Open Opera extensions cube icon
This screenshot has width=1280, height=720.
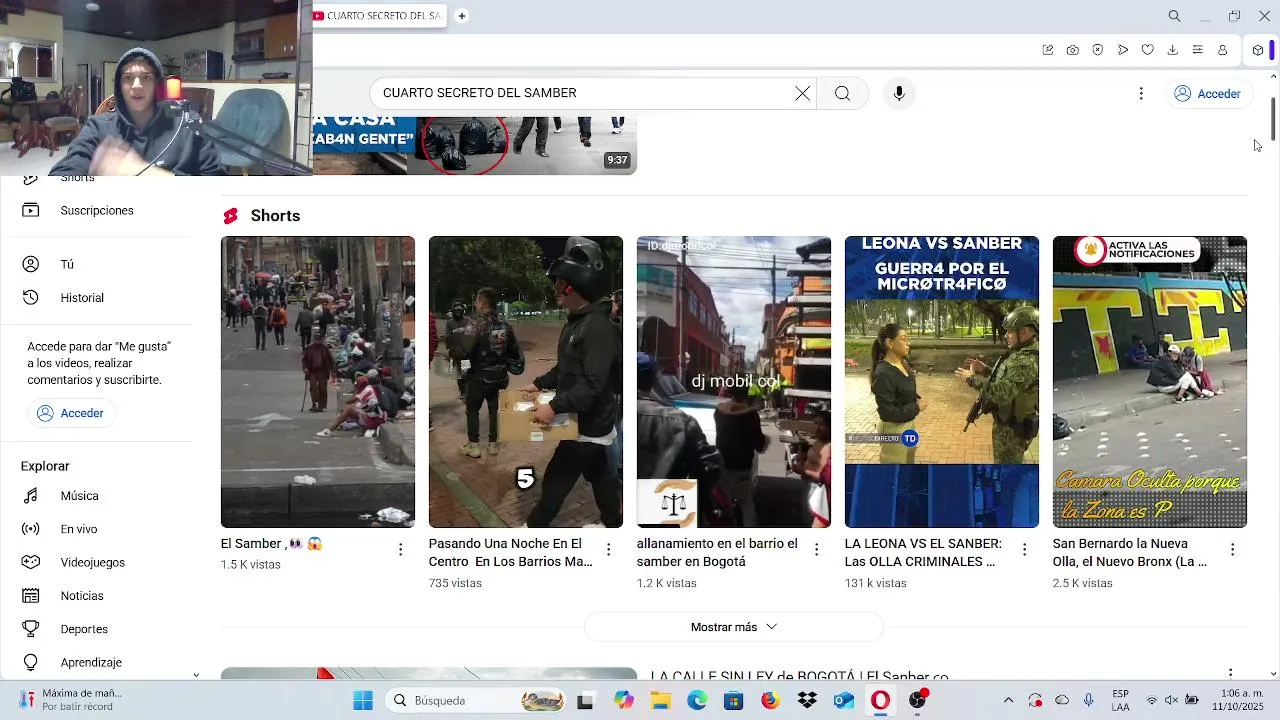click(1258, 50)
